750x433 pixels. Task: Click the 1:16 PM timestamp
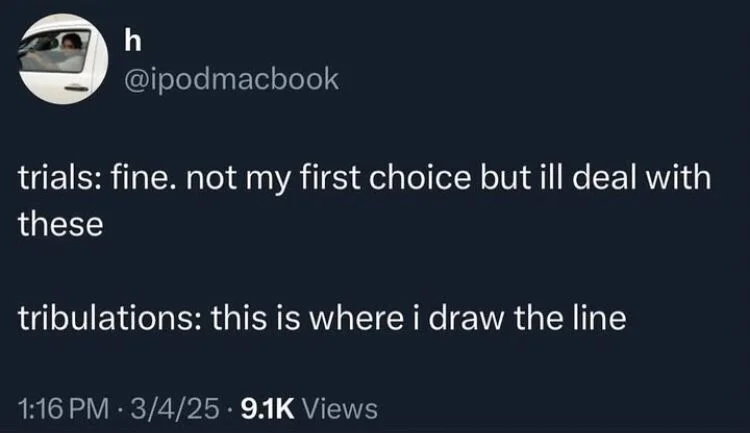coord(62,408)
